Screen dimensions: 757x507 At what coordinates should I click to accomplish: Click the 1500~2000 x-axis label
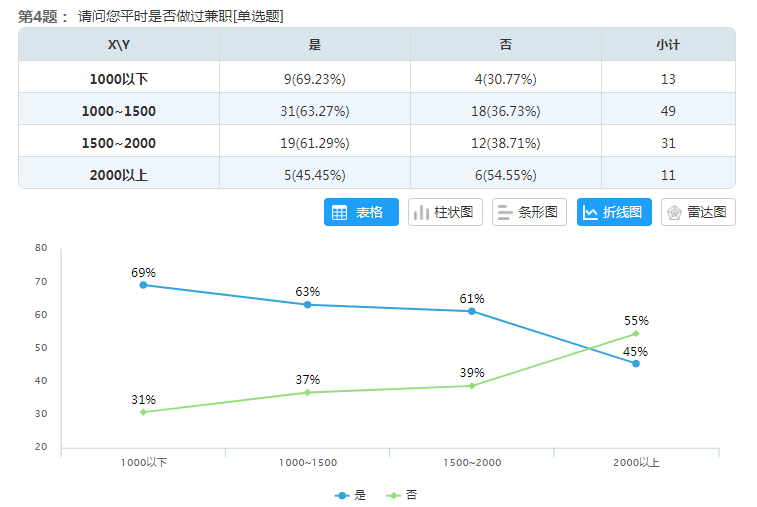pyautogui.click(x=472, y=463)
